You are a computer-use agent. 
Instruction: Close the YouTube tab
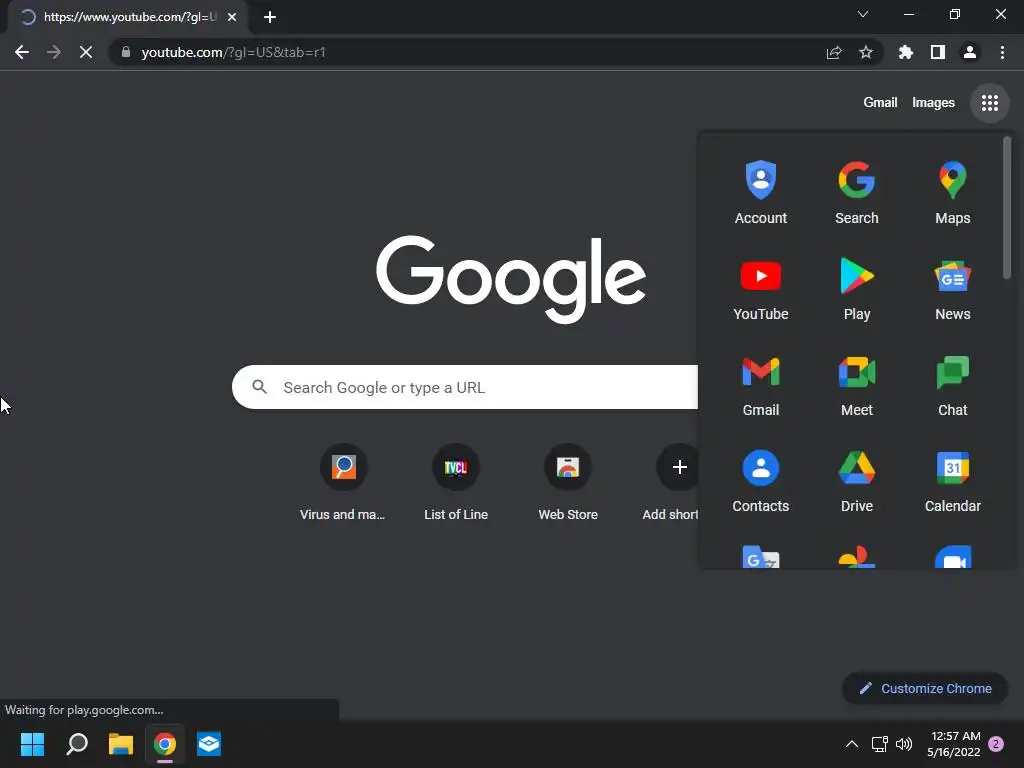click(x=232, y=17)
